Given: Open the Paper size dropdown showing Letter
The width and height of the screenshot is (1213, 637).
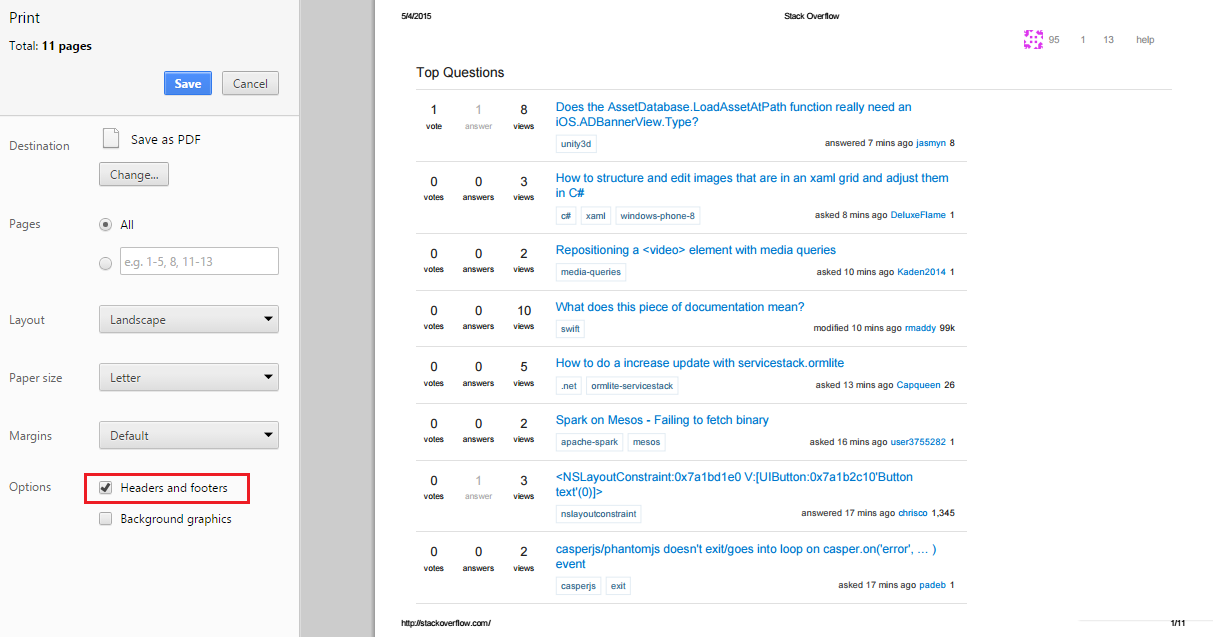Looking at the screenshot, I should (x=188, y=377).
